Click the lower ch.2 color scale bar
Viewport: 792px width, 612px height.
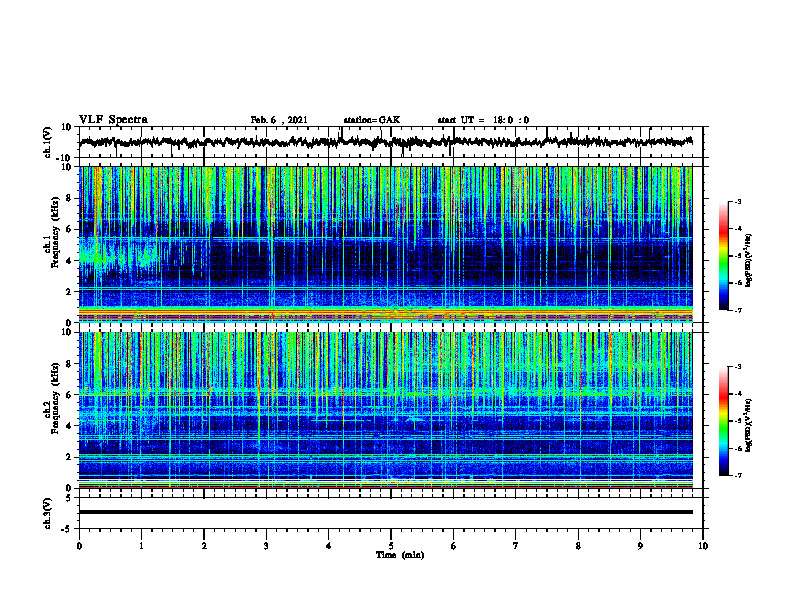coord(723,421)
